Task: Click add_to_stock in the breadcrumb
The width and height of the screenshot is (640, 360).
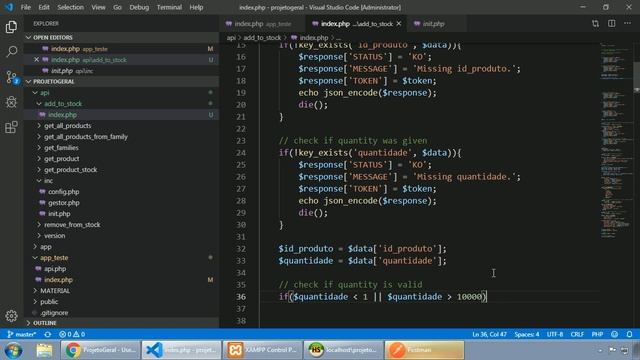Action: tap(262, 38)
